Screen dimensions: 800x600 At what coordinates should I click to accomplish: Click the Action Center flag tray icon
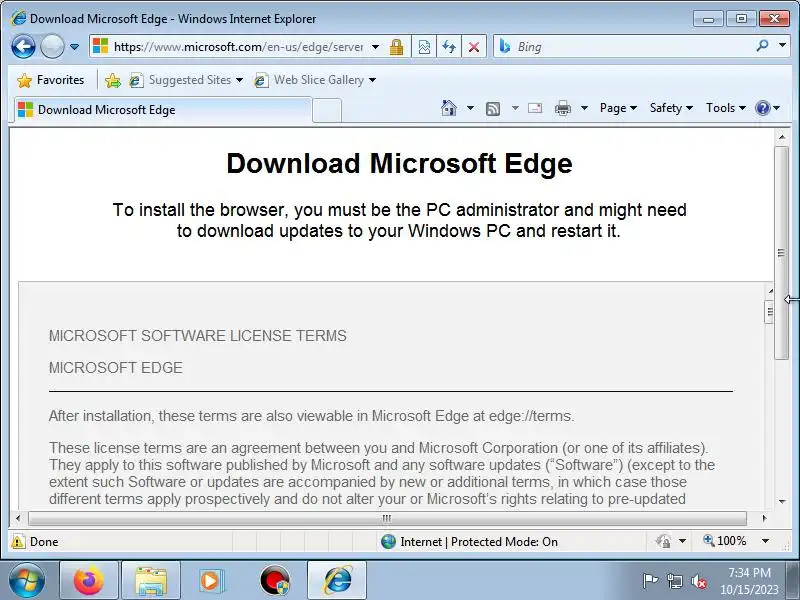pyautogui.click(x=651, y=581)
